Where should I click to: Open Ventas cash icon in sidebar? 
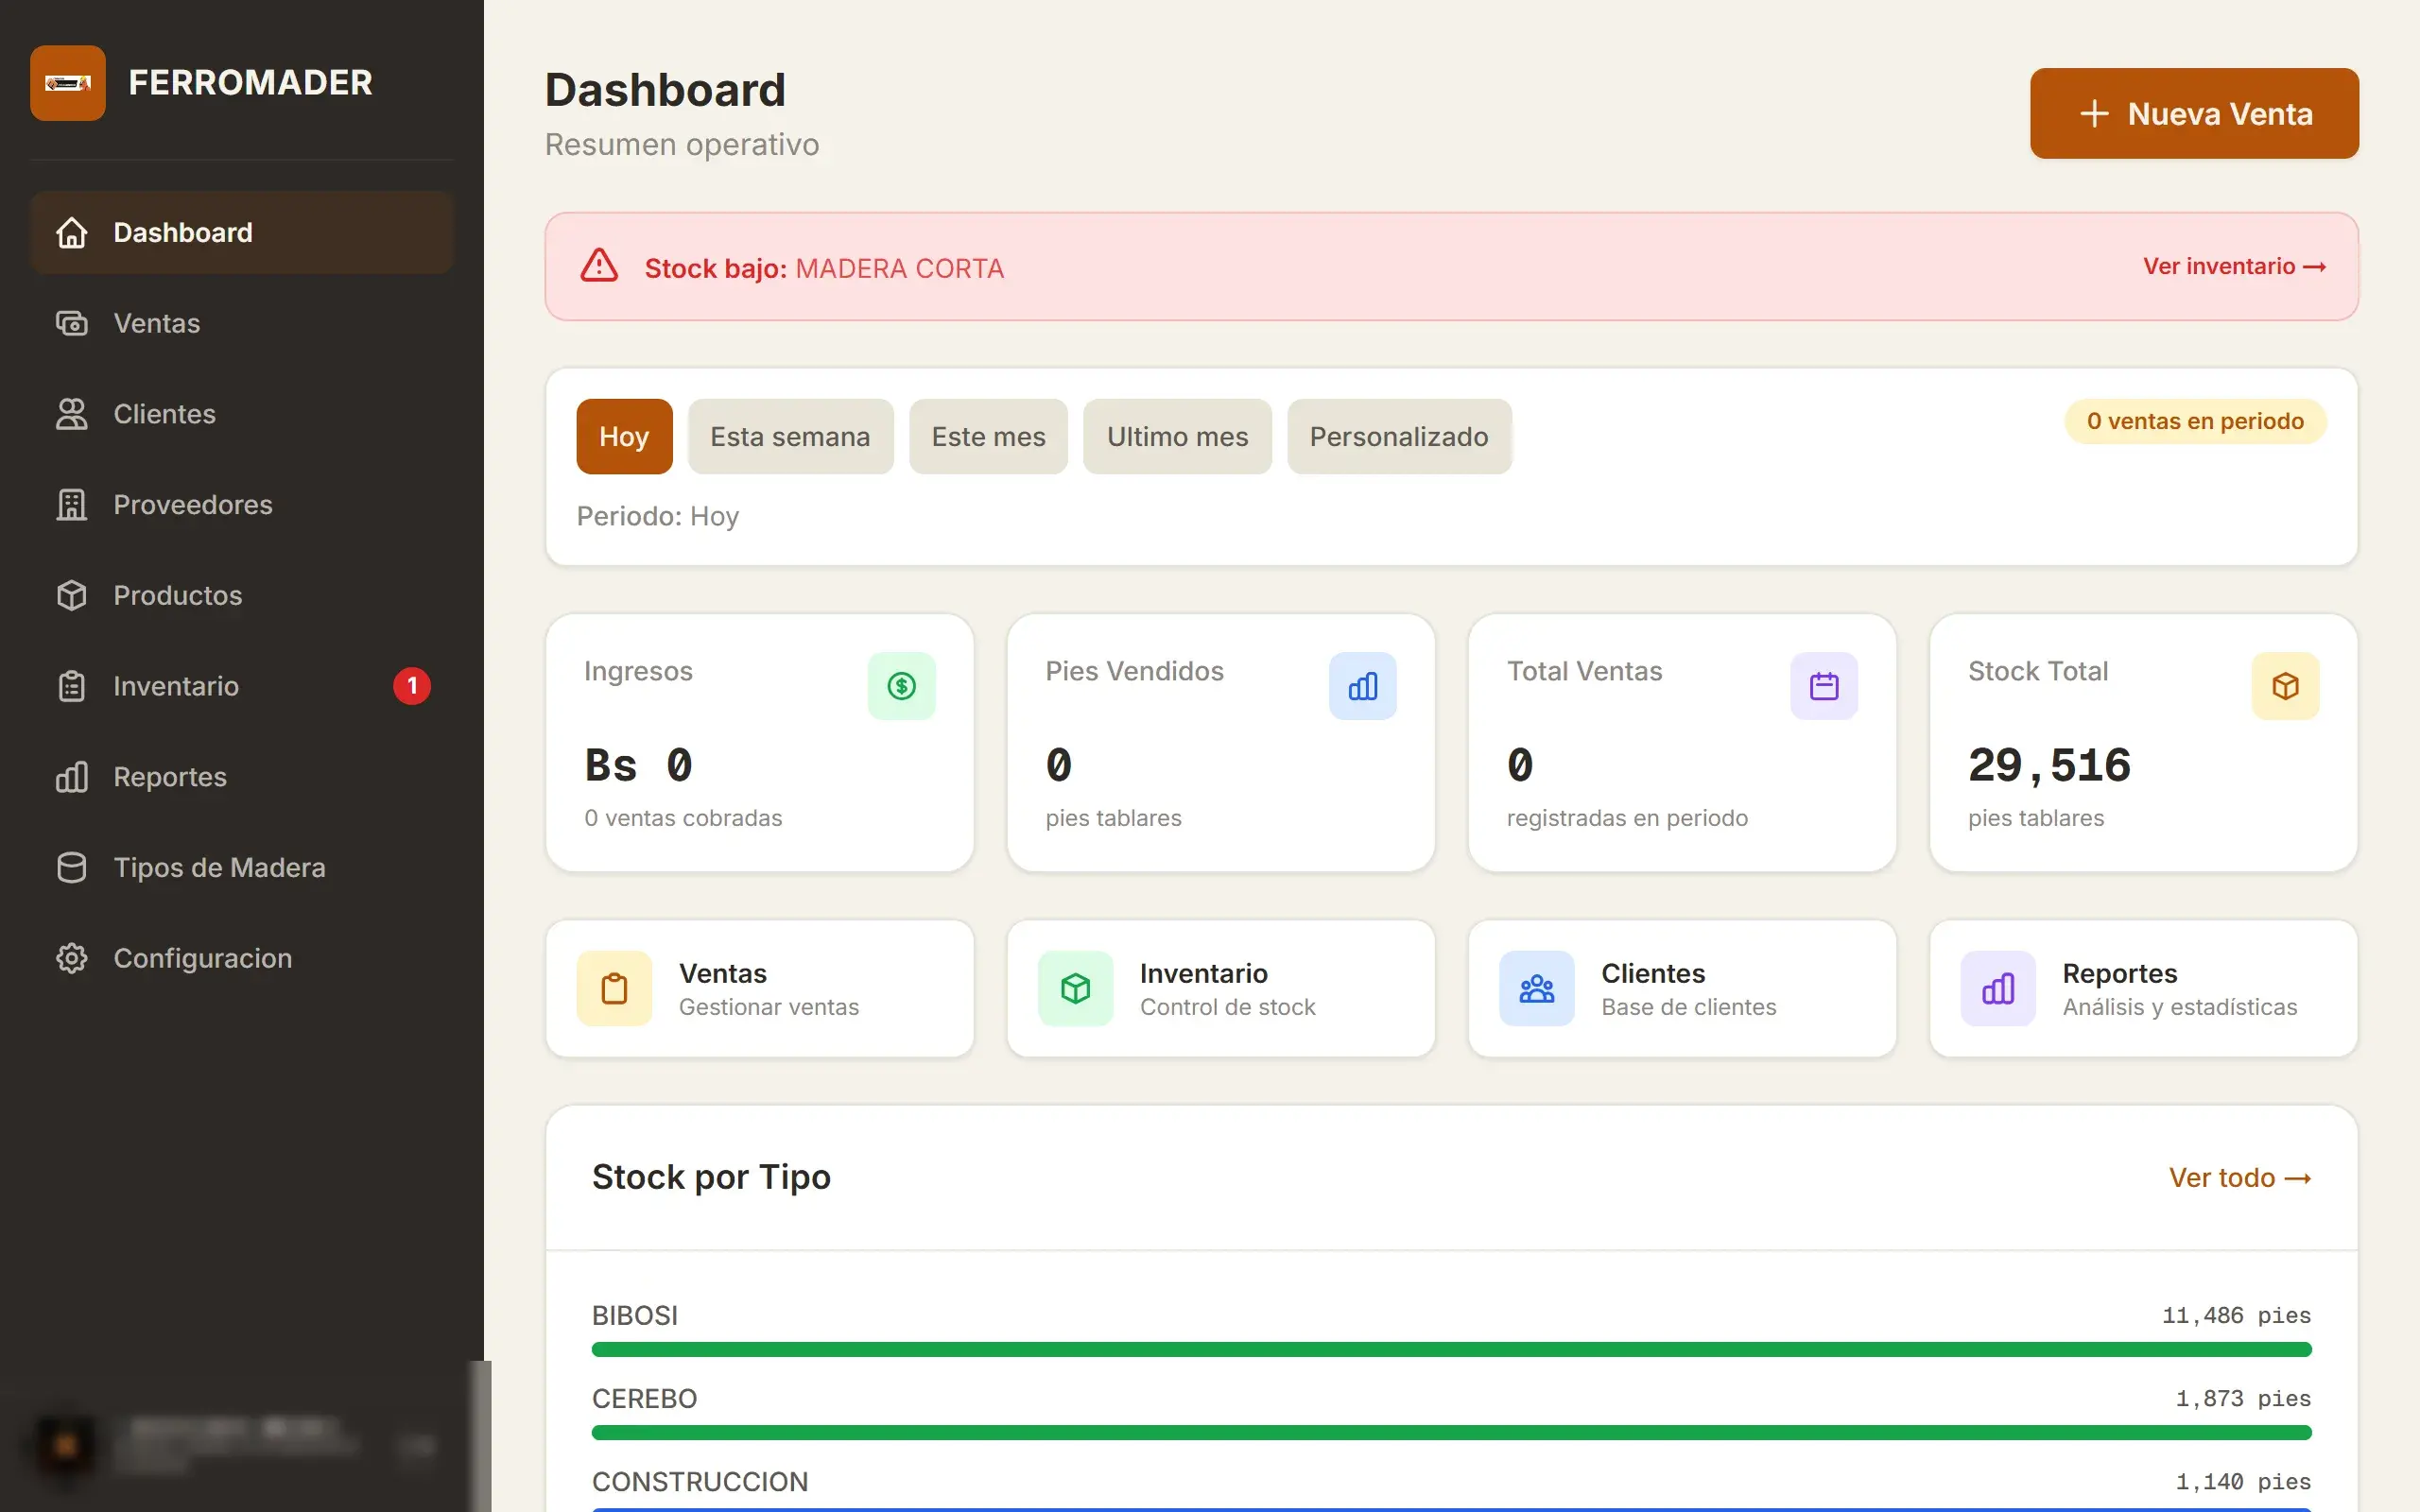[x=71, y=323]
